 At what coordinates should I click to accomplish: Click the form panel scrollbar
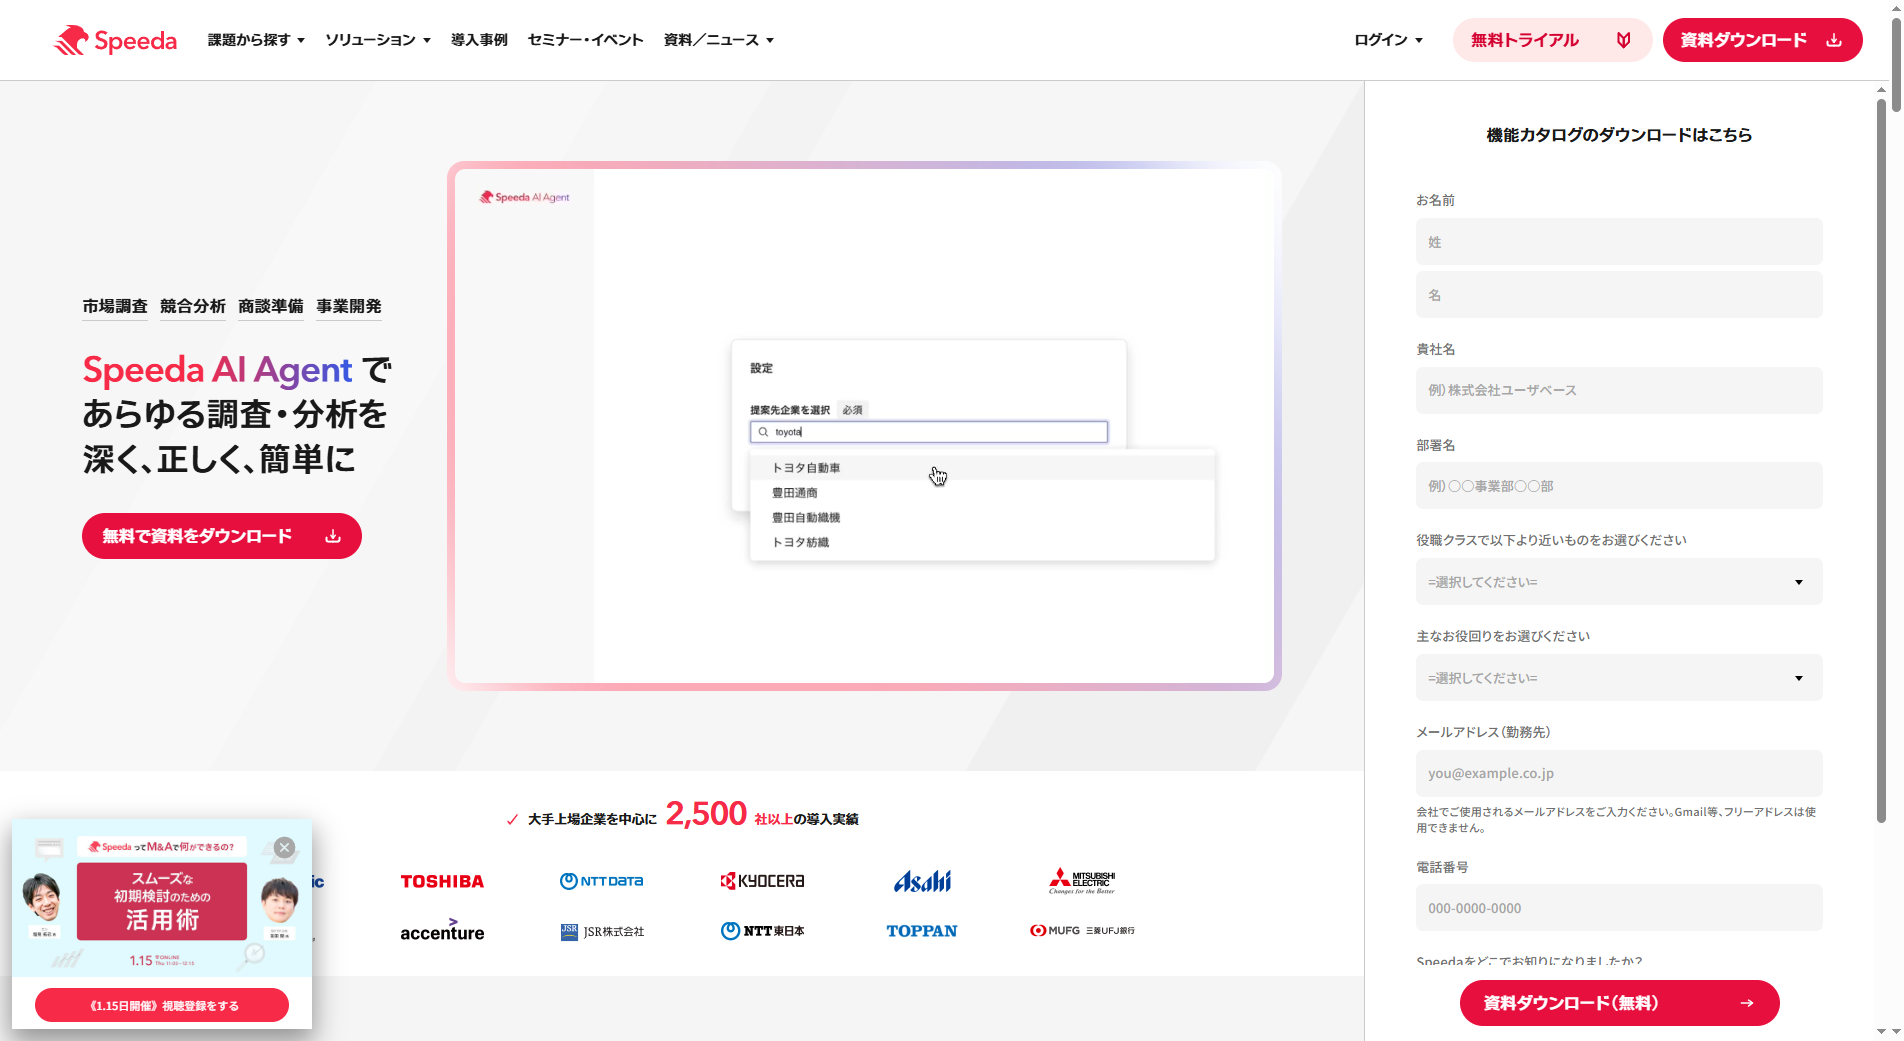1881,460
